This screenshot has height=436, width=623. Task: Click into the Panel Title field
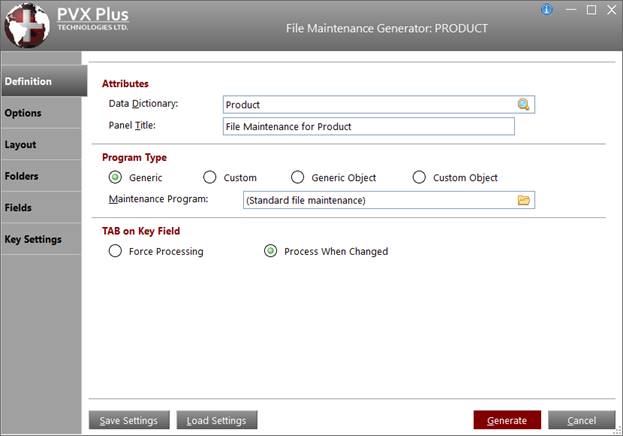[368, 126]
